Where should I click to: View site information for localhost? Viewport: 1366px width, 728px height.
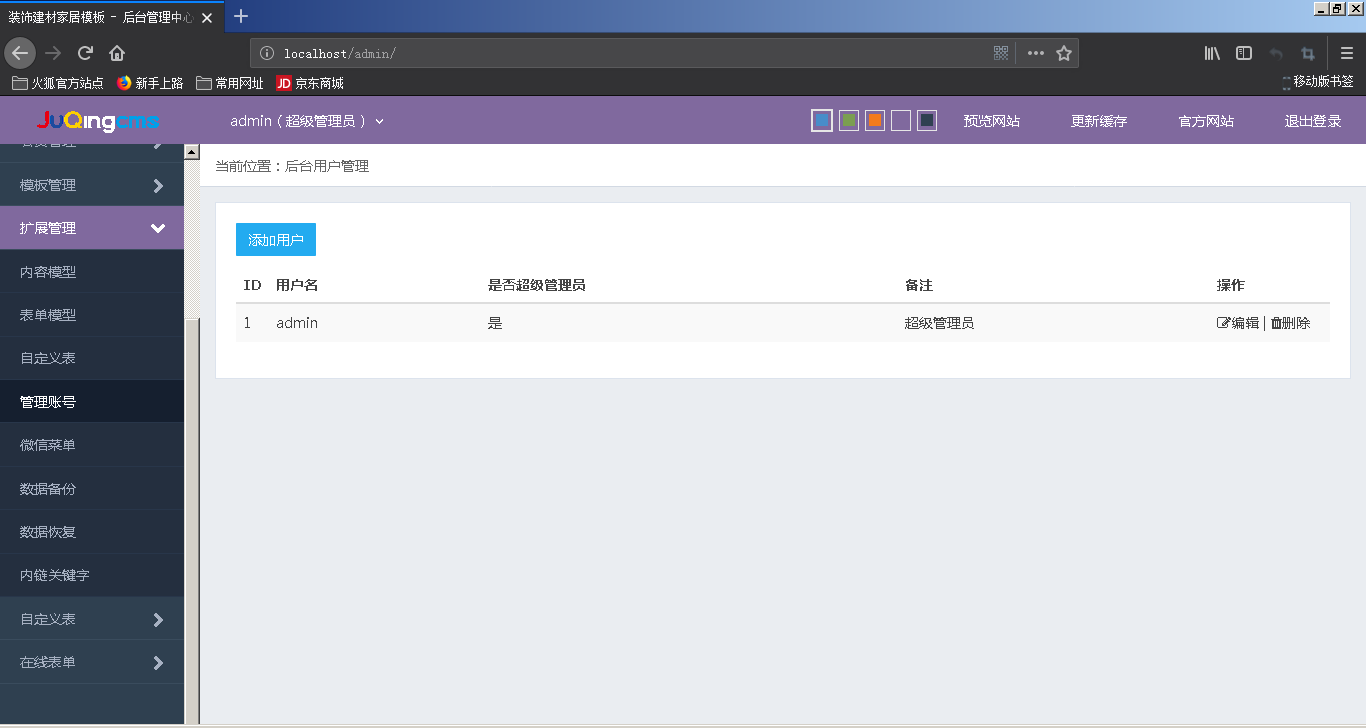(266, 53)
